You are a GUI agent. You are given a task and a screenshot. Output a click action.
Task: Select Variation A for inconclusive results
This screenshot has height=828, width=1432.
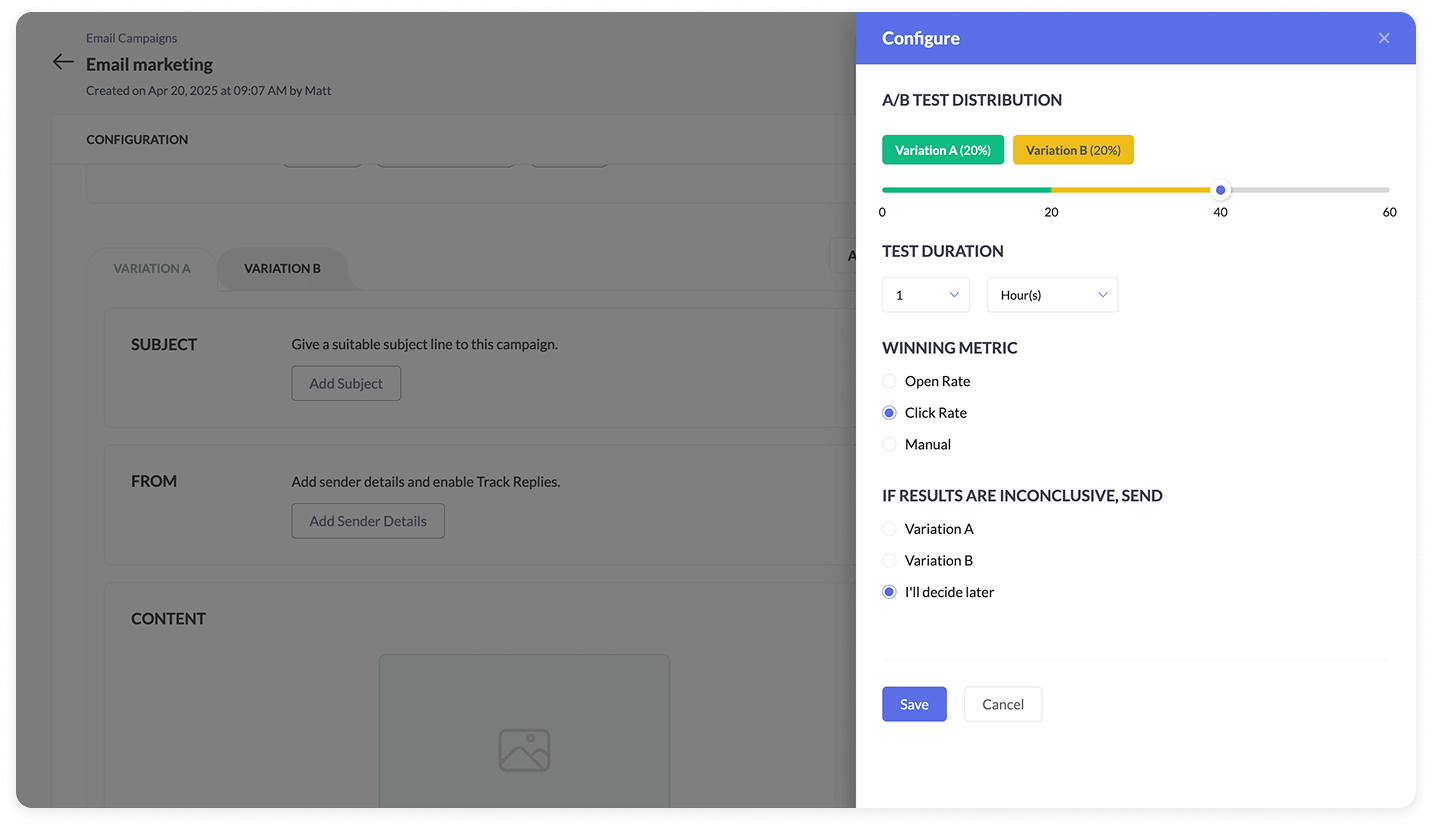(889, 529)
